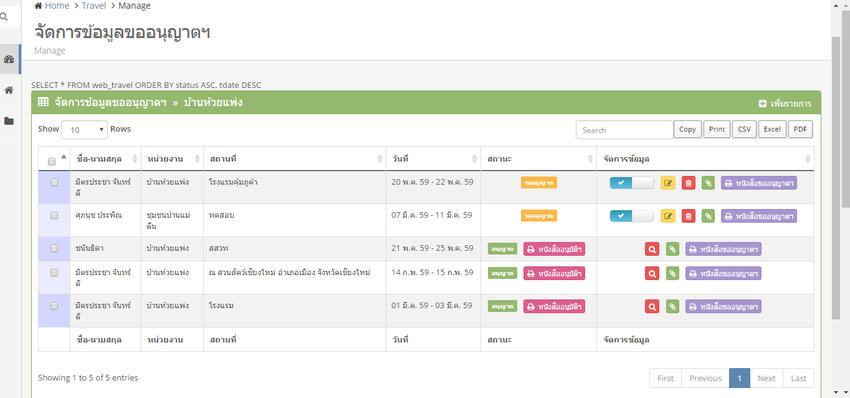Image resolution: width=850 pixels, height=398 pixels.
Task: Export the table as PDF
Action: tap(800, 130)
